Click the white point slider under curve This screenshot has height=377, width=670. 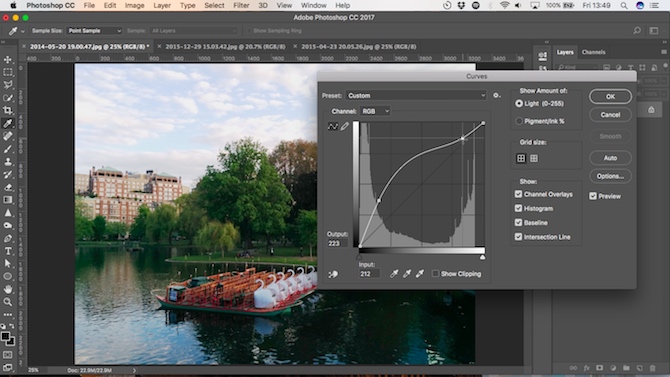(483, 257)
